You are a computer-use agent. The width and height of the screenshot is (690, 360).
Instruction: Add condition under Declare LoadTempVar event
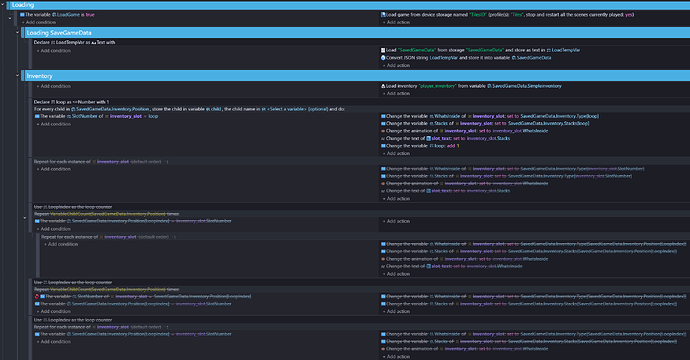pyautogui.click(x=54, y=51)
